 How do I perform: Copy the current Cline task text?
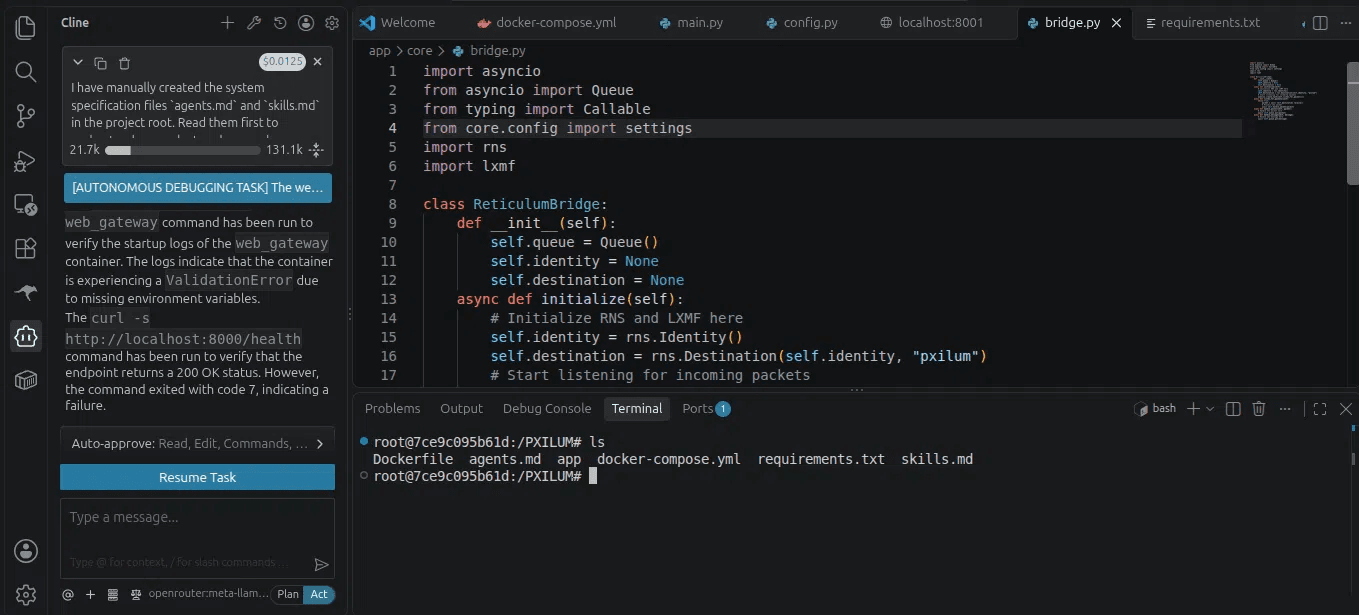pos(101,63)
